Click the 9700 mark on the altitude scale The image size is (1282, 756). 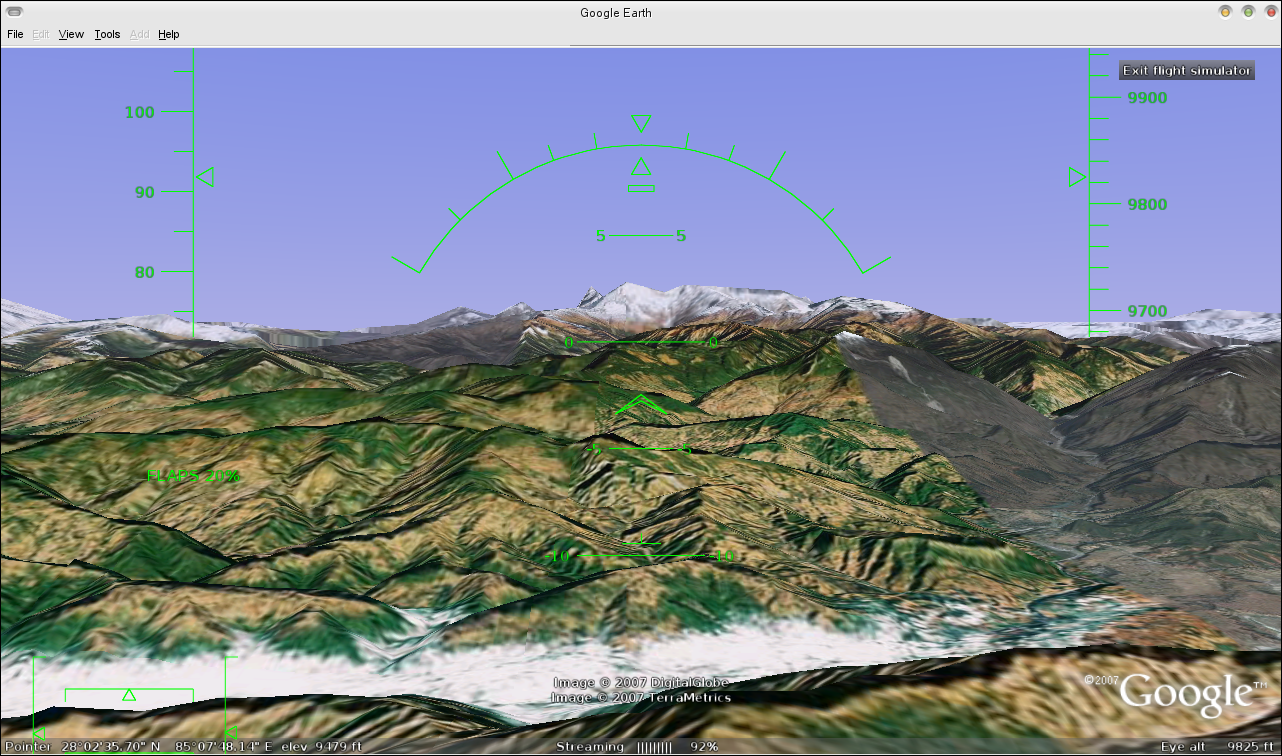(x=1147, y=311)
